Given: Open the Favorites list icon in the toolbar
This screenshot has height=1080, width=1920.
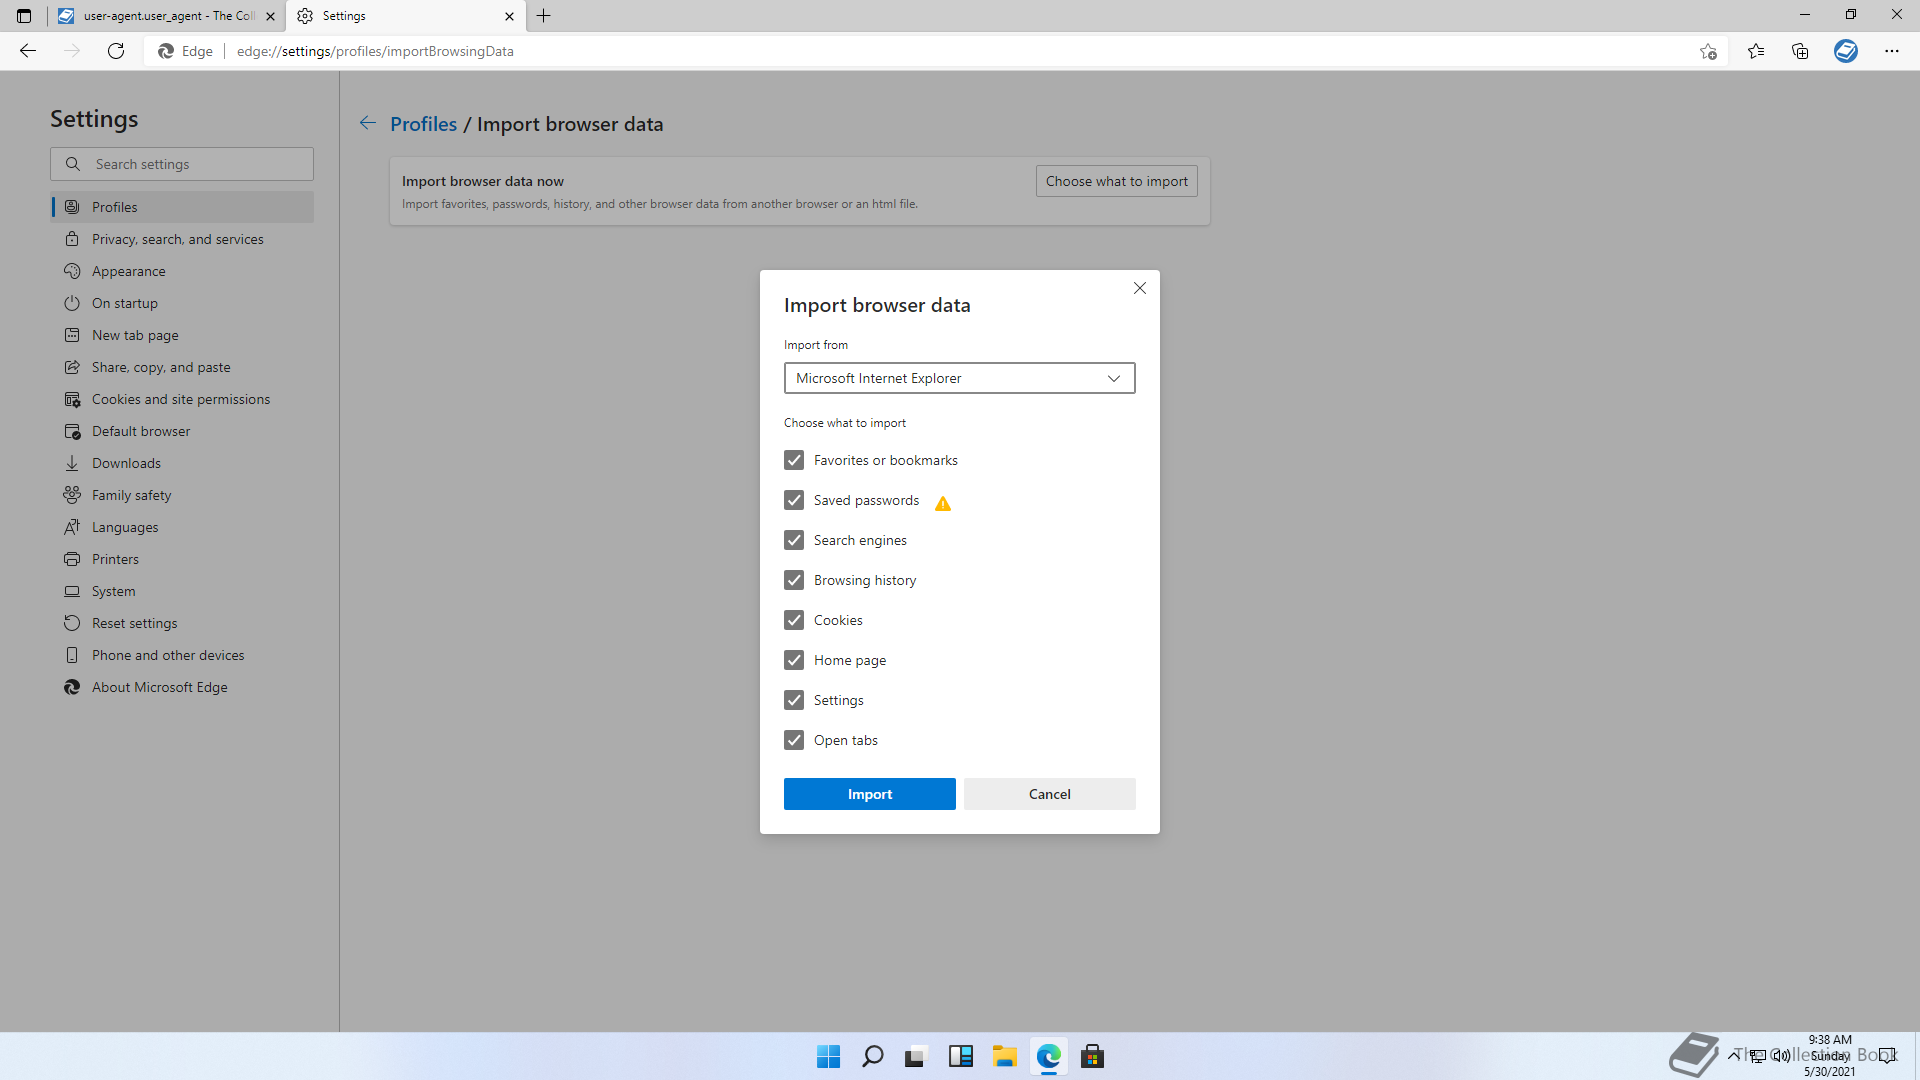Looking at the screenshot, I should (x=1756, y=51).
